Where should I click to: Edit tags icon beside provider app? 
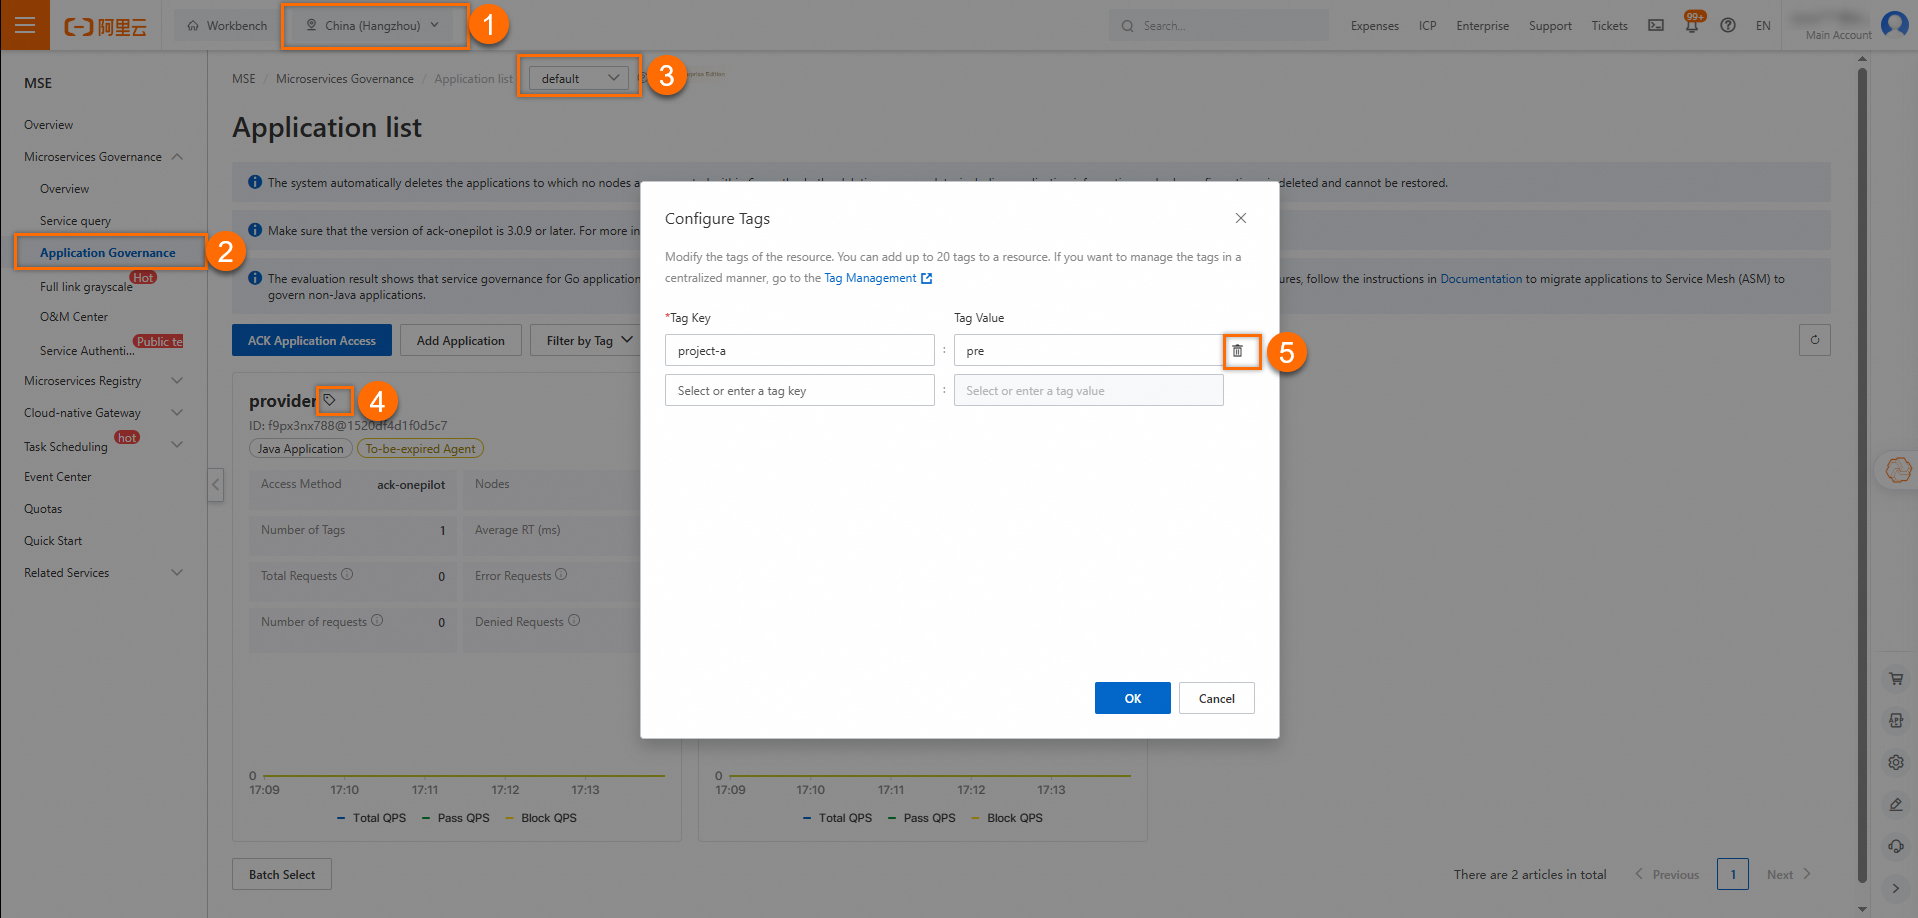coord(330,400)
